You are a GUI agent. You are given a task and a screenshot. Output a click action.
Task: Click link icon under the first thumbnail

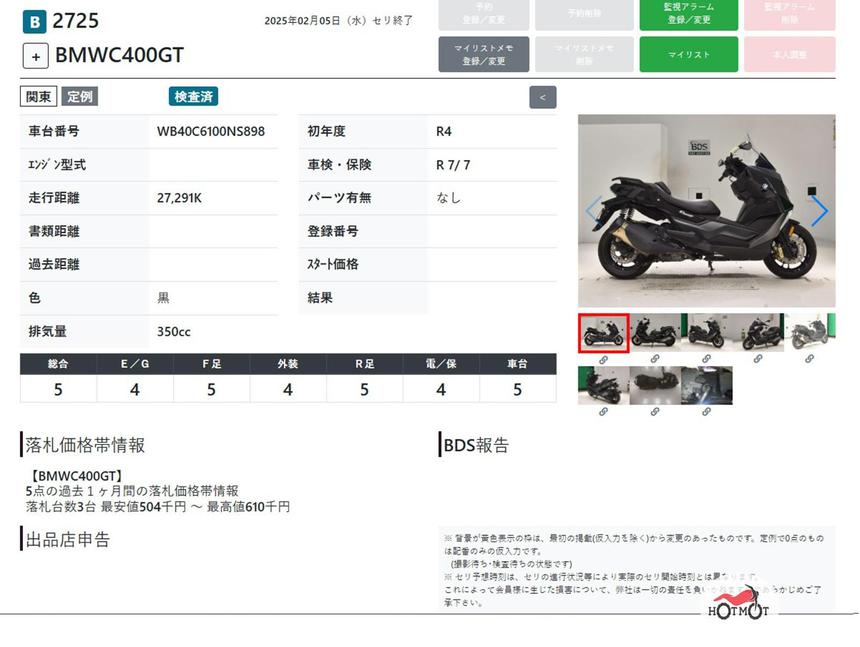(603, 359)
